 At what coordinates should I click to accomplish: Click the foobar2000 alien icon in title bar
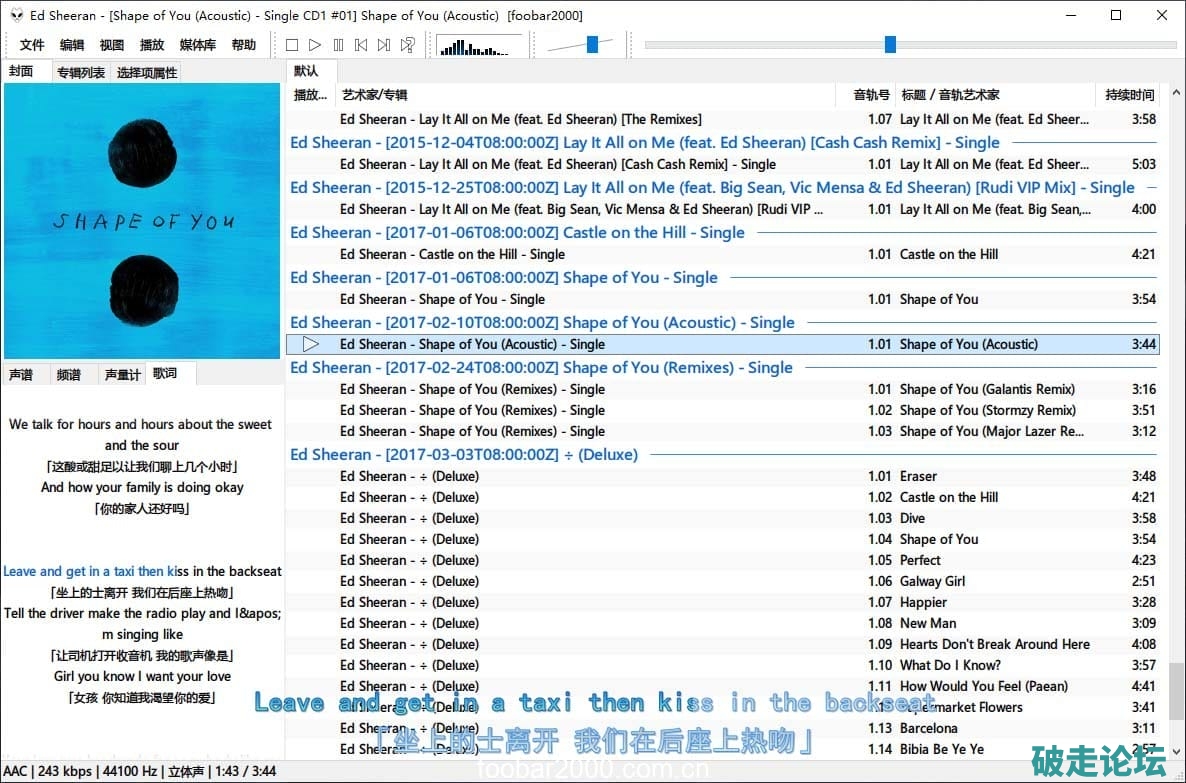(x=16, y=15)
